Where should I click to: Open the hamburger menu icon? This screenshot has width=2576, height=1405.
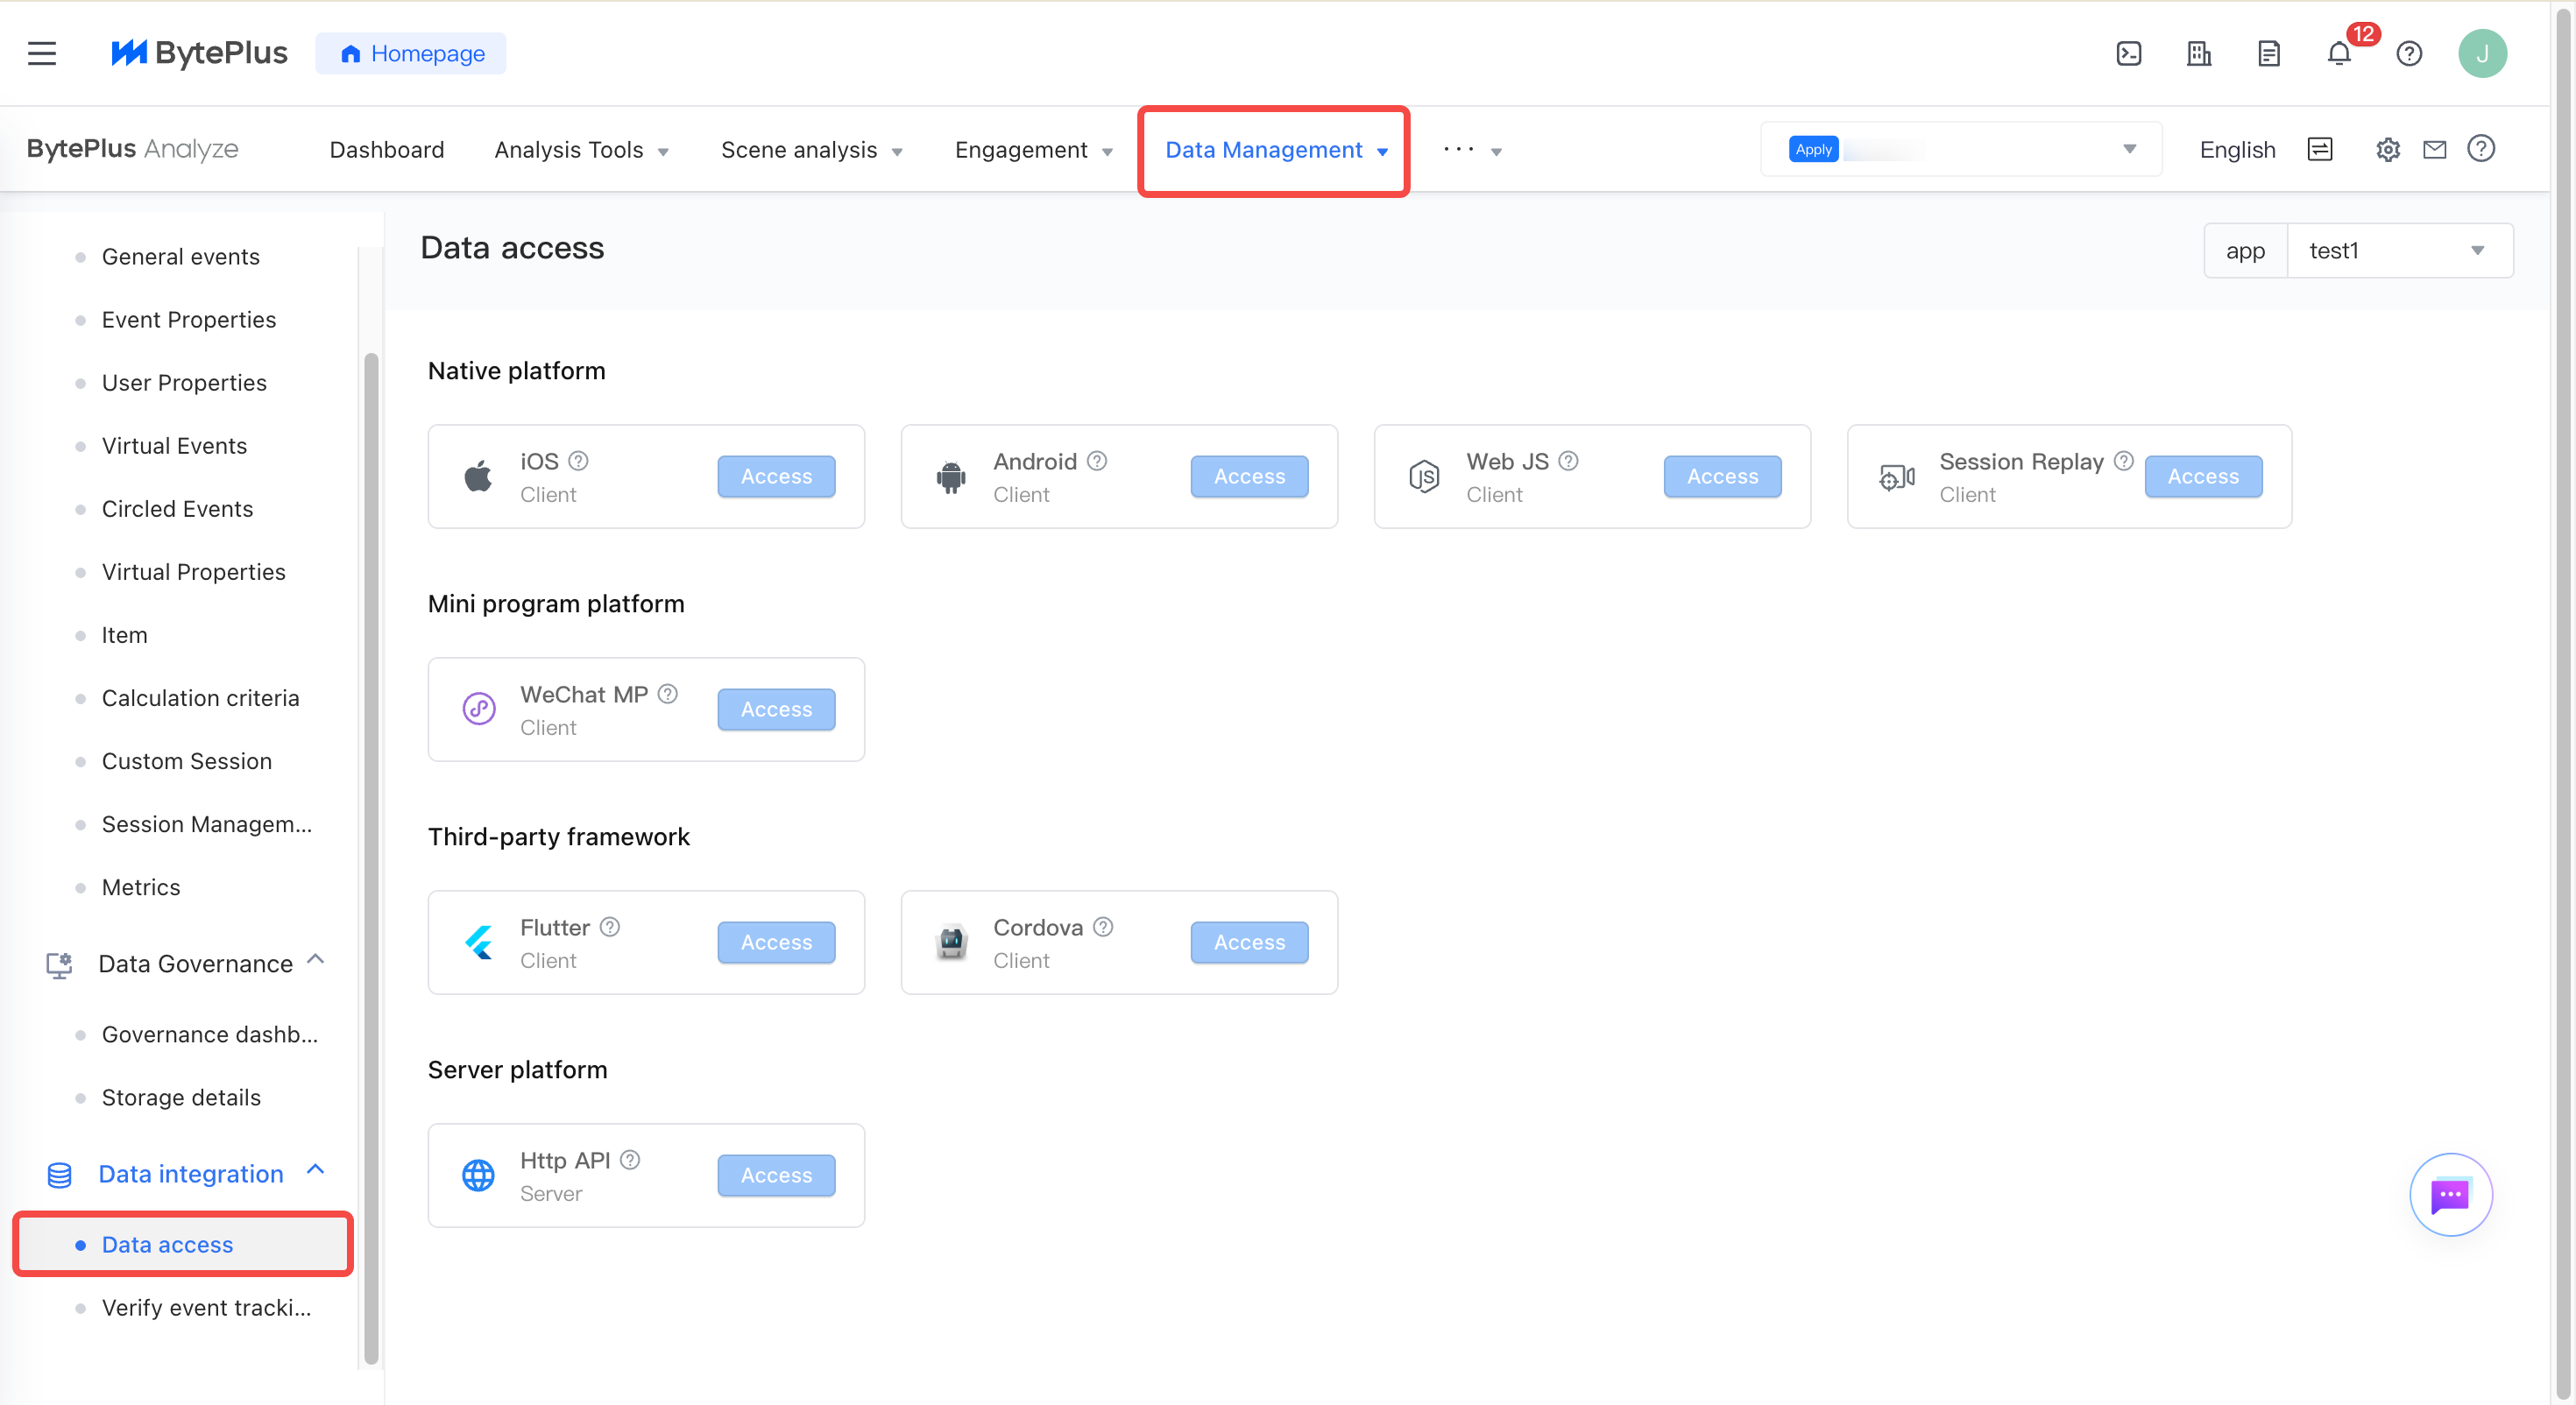[42, 53]
